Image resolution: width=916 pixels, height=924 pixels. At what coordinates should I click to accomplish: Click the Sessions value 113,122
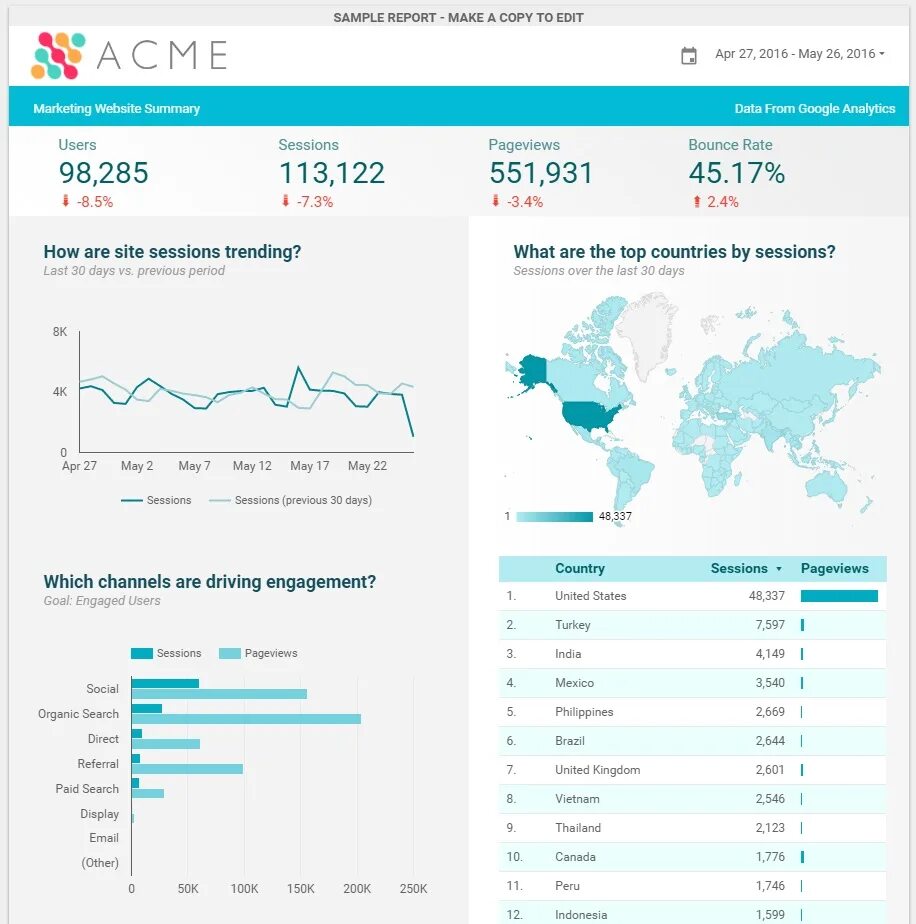click(332, 173)
